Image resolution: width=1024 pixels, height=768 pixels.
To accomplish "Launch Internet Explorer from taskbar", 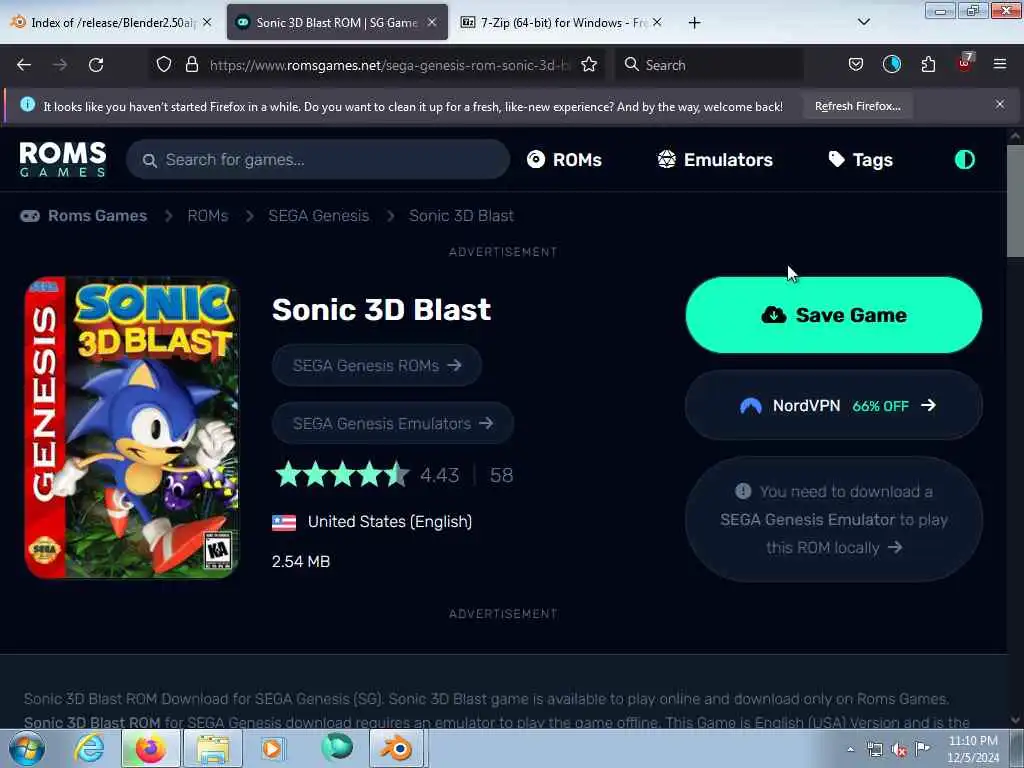I will tap(89, 748).
